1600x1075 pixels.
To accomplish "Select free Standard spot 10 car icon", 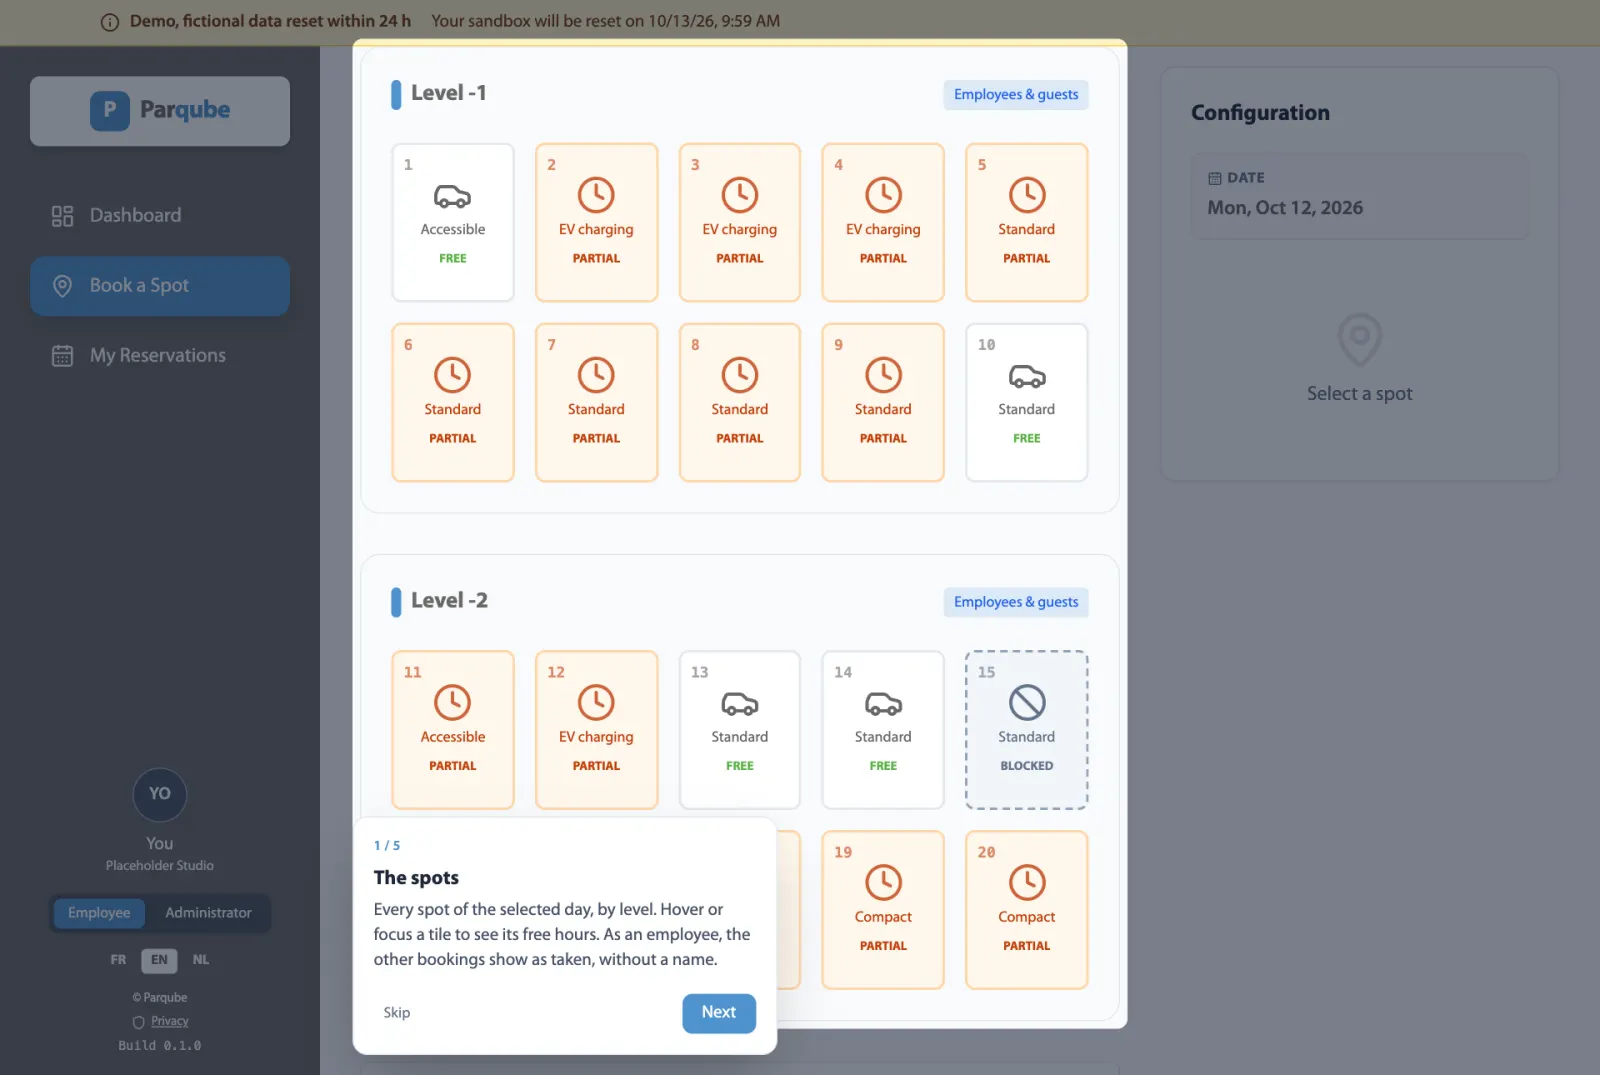I will 1027,376.
